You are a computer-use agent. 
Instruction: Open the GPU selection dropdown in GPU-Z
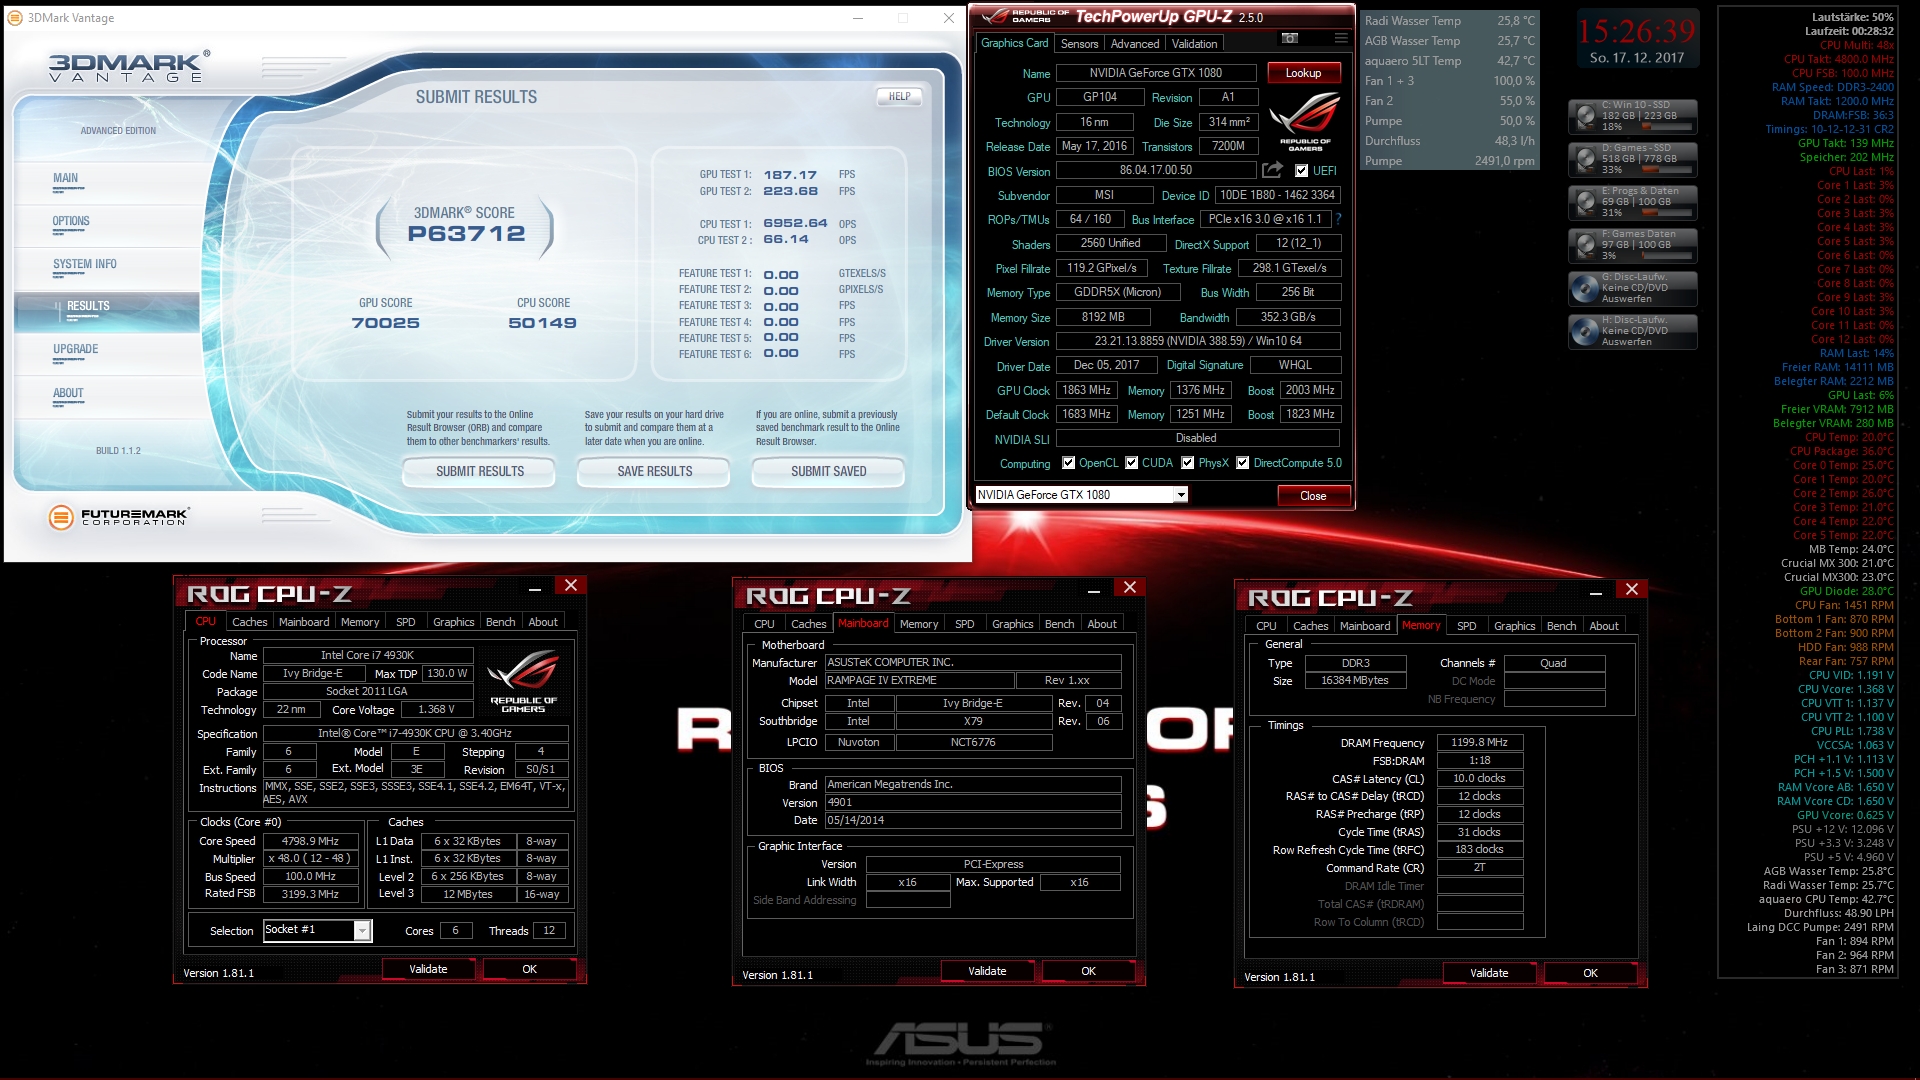[x=1181, y=495]
